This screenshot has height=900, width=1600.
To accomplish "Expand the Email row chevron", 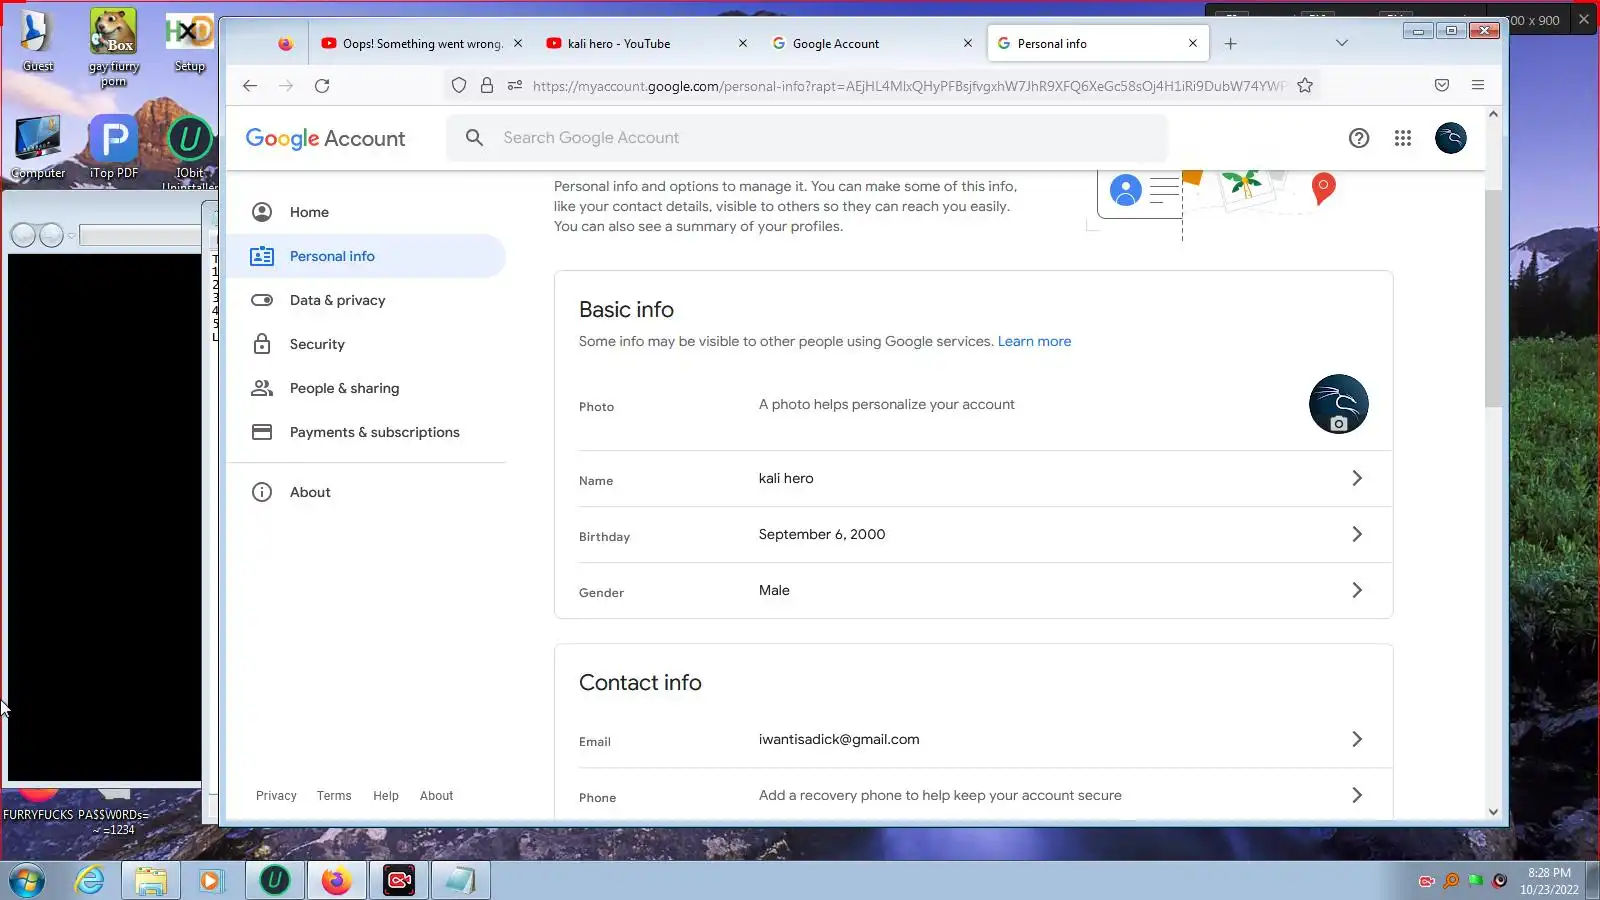I will click(x=1357, y=739).
